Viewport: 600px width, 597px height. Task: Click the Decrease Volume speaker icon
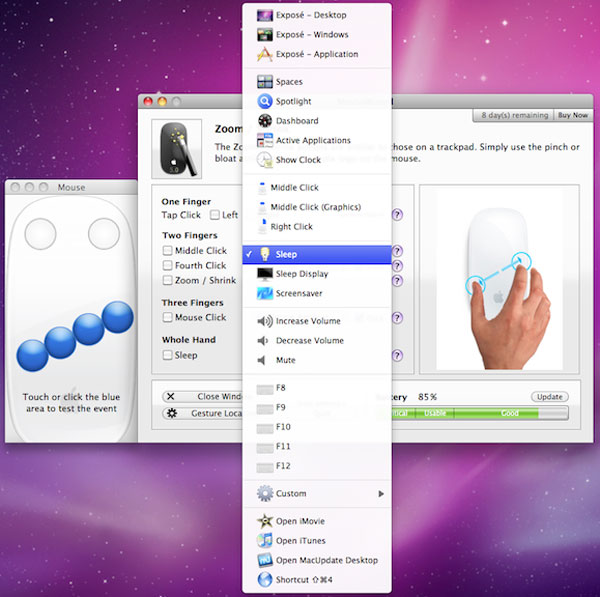[262, 340]
